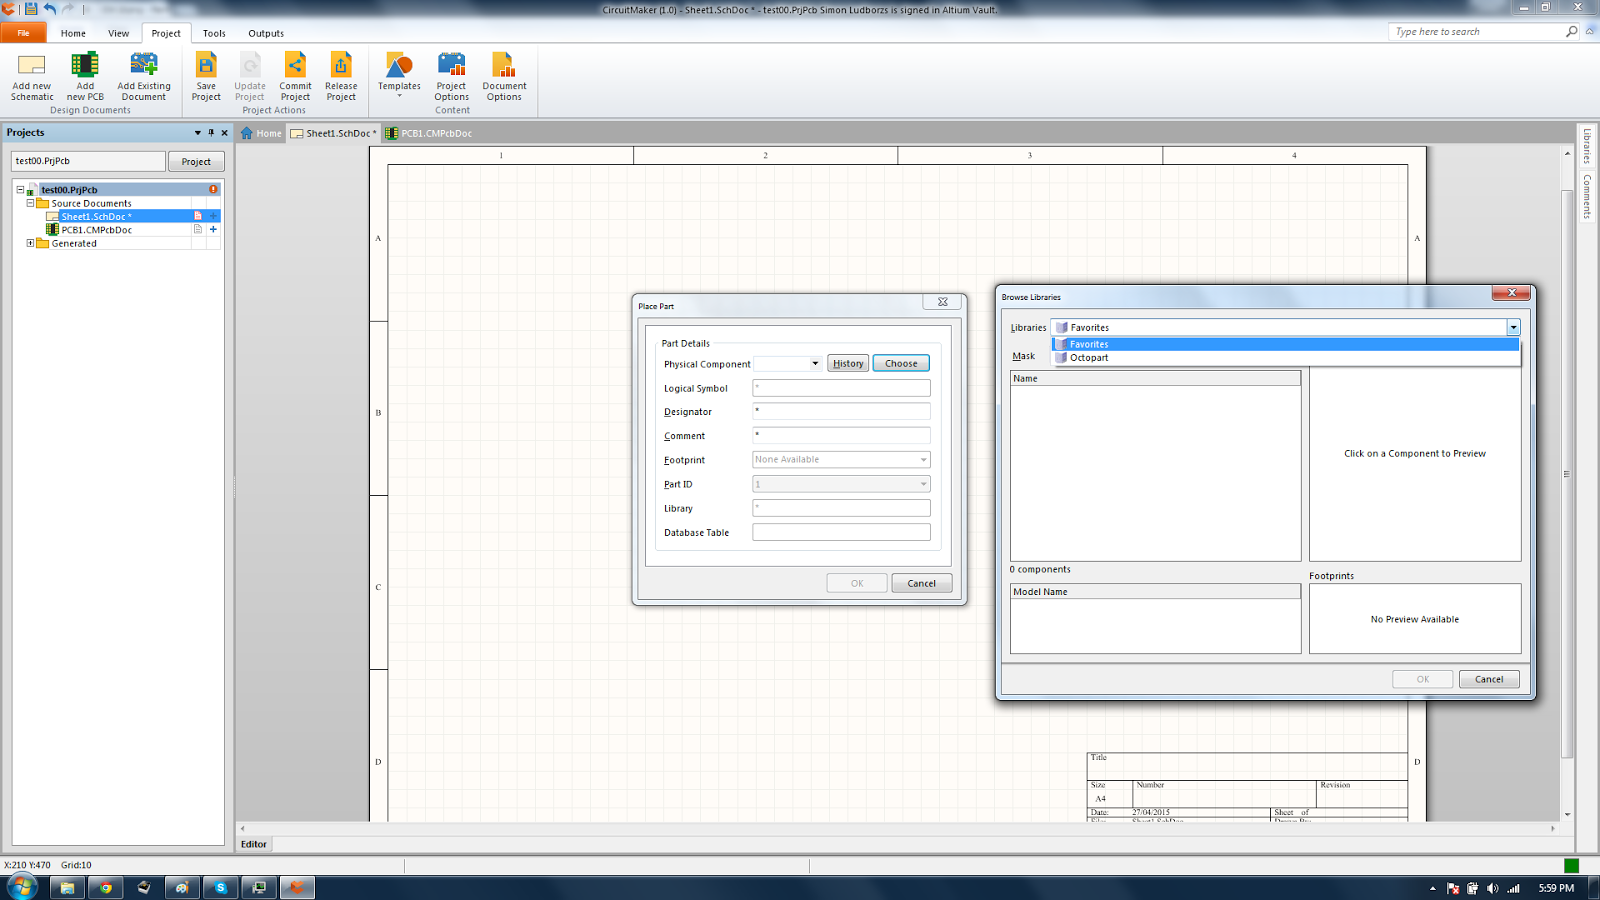Select Octopart in the libraries dropdown list
This screenshot has height=900, width=1600.
tap(1285, 358)
